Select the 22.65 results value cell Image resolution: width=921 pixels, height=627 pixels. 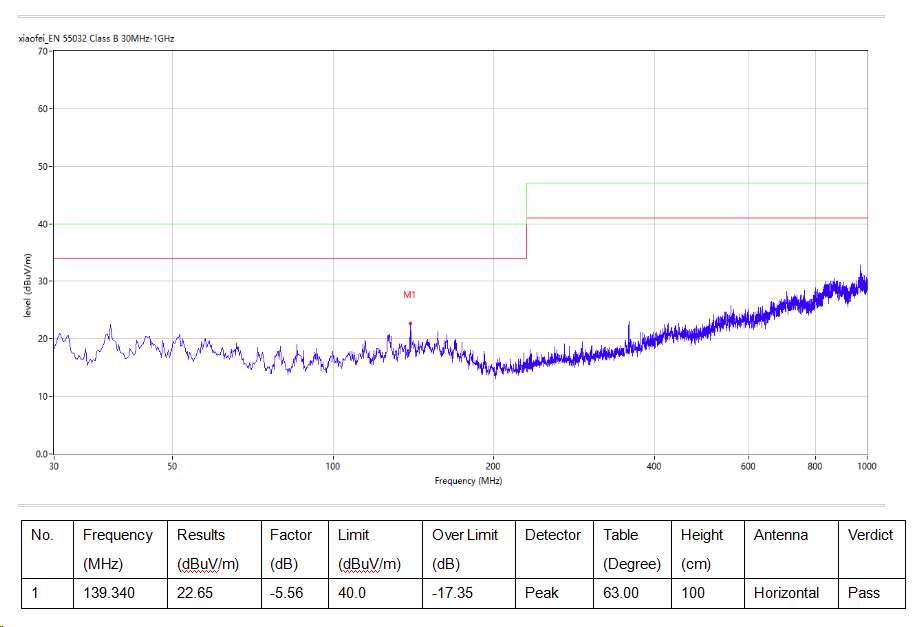tap(194, 593)
